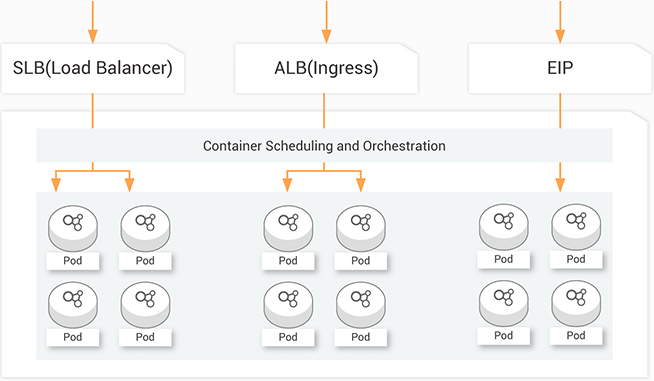Click the arrowhead entering the EIP box
This screenshot has width=654, height=381.
tap(560, 36)
